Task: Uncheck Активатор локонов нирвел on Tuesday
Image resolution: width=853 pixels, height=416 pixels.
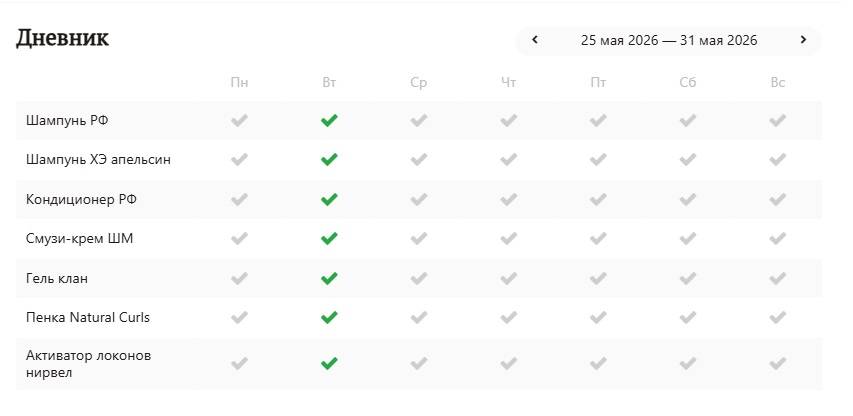Action: pyautogui.click(x=329, y=363)
